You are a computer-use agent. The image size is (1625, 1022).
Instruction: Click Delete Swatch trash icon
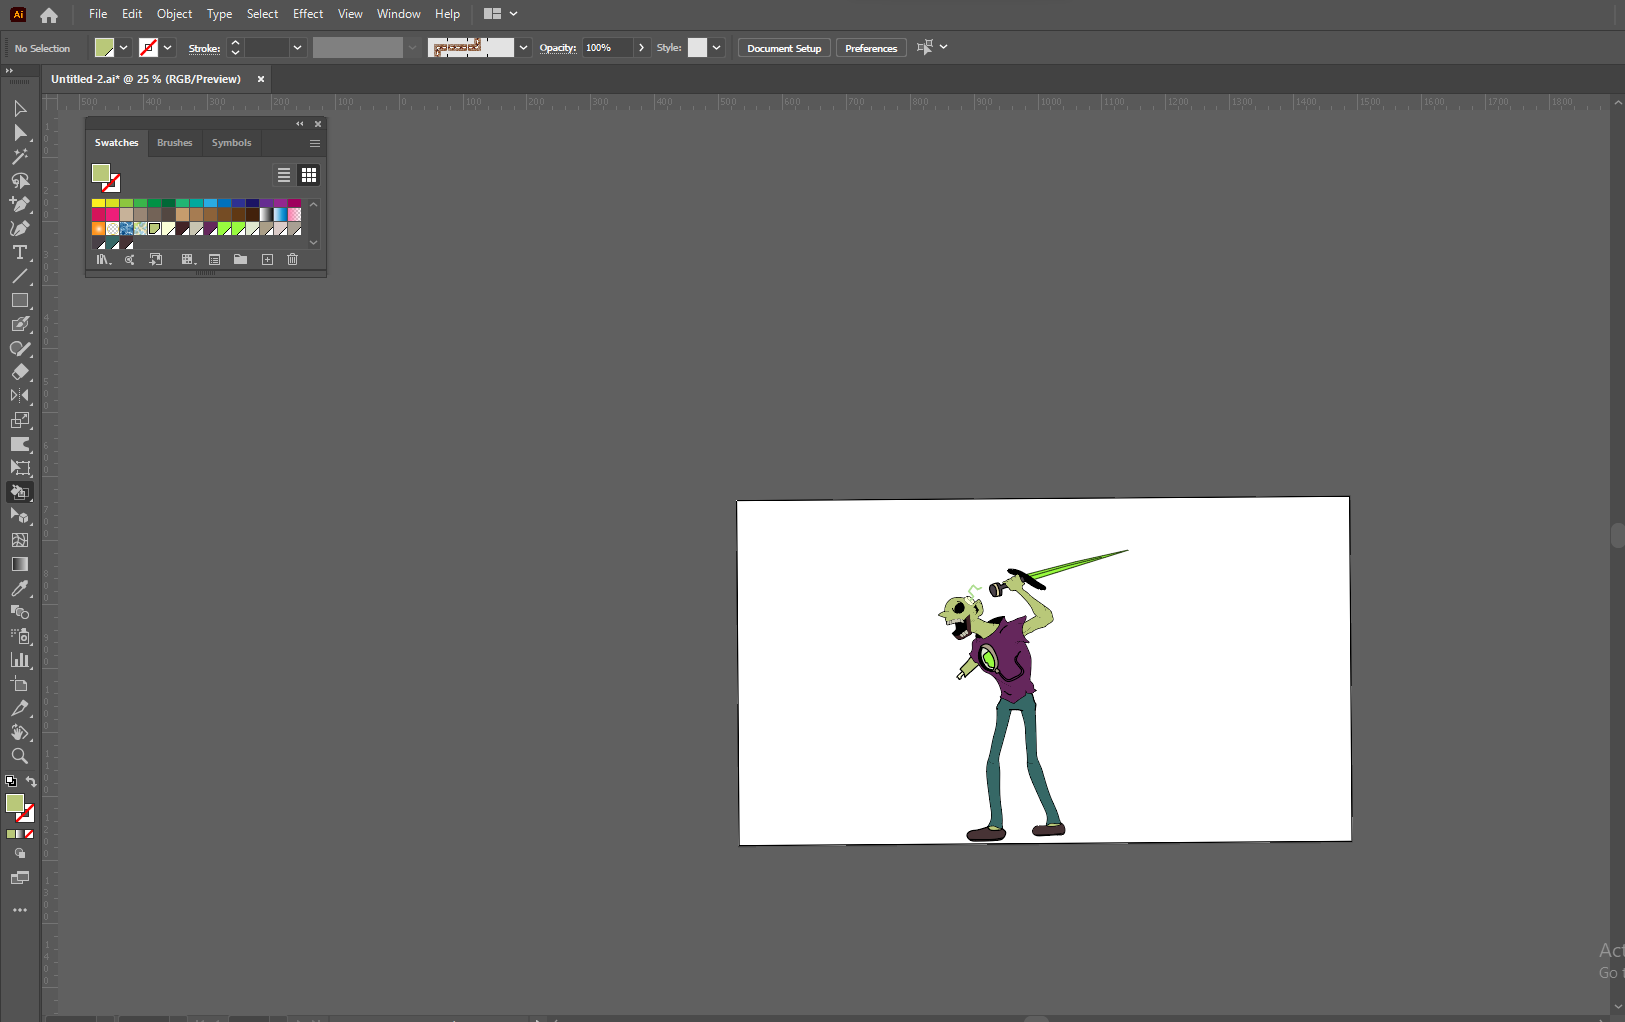293,260
